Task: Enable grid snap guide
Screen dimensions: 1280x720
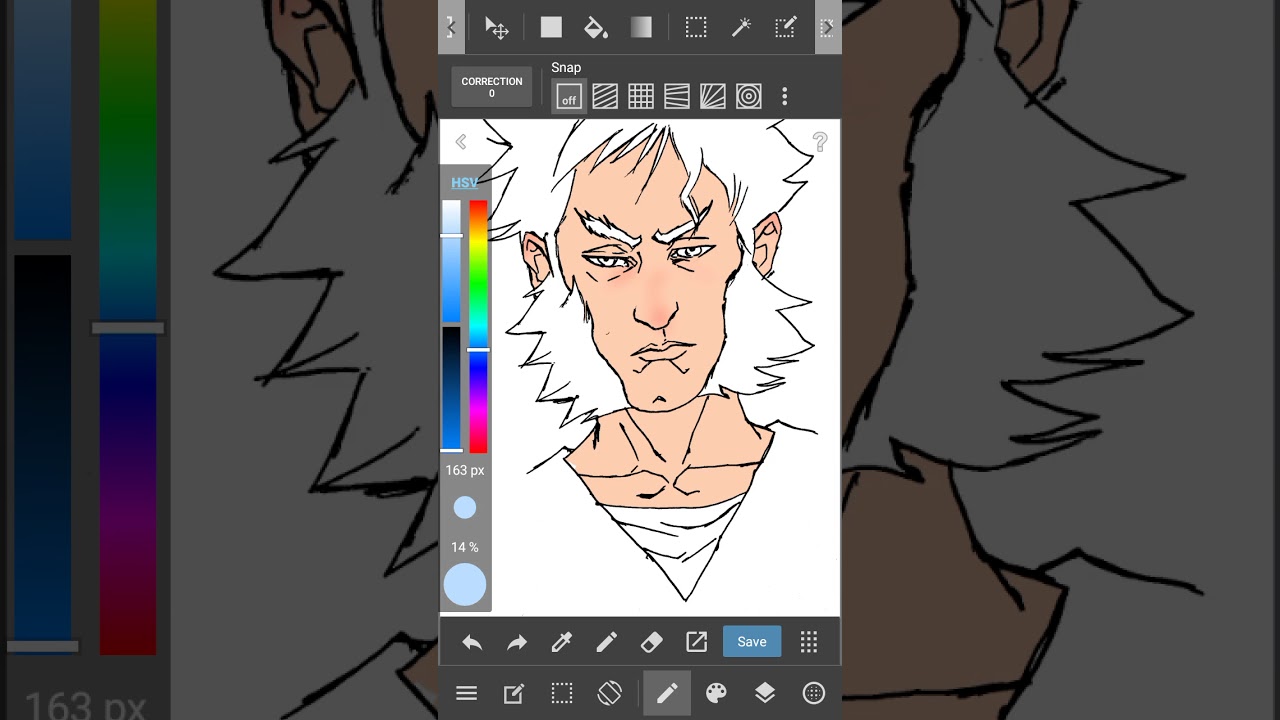Action: point(641,97)
